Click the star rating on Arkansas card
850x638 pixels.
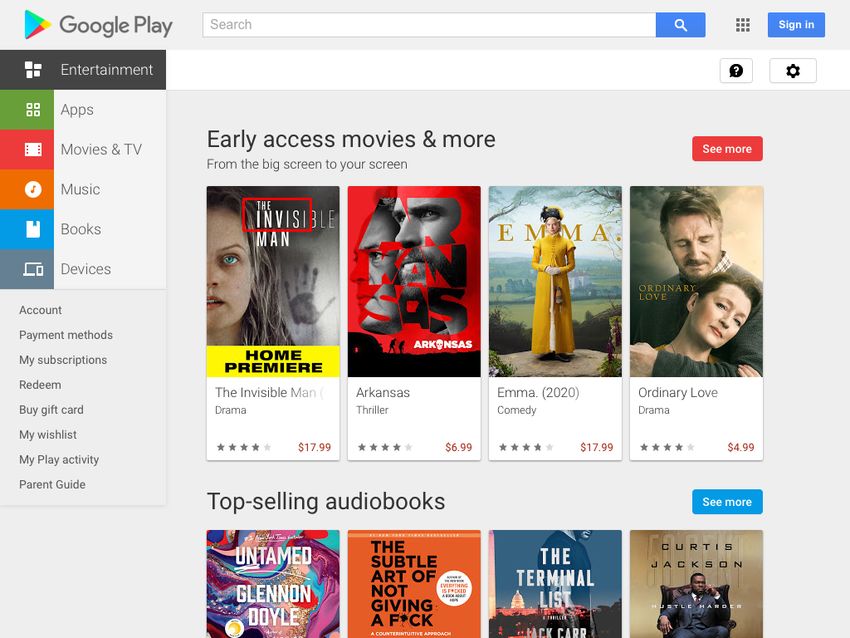click(385, 447)
